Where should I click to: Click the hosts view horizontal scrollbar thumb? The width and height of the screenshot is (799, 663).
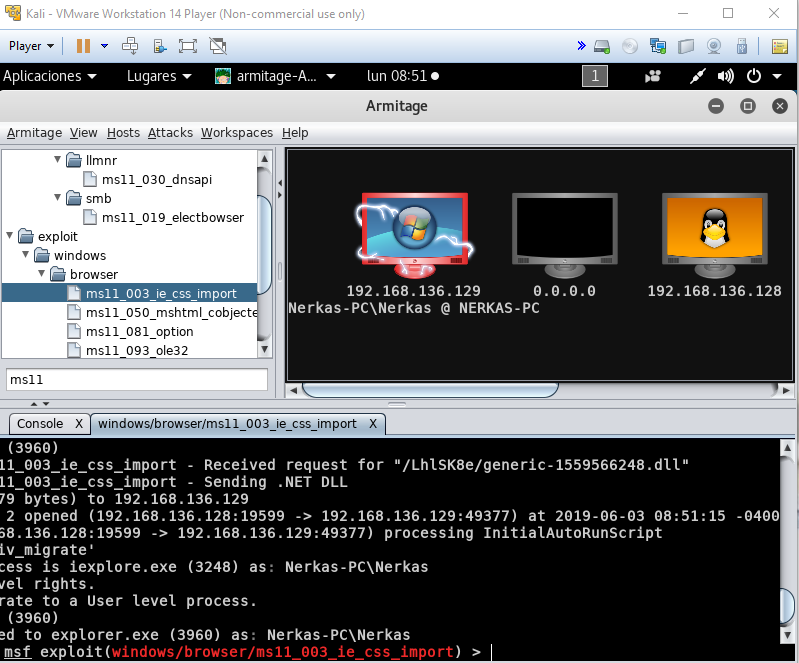point(431,390)
